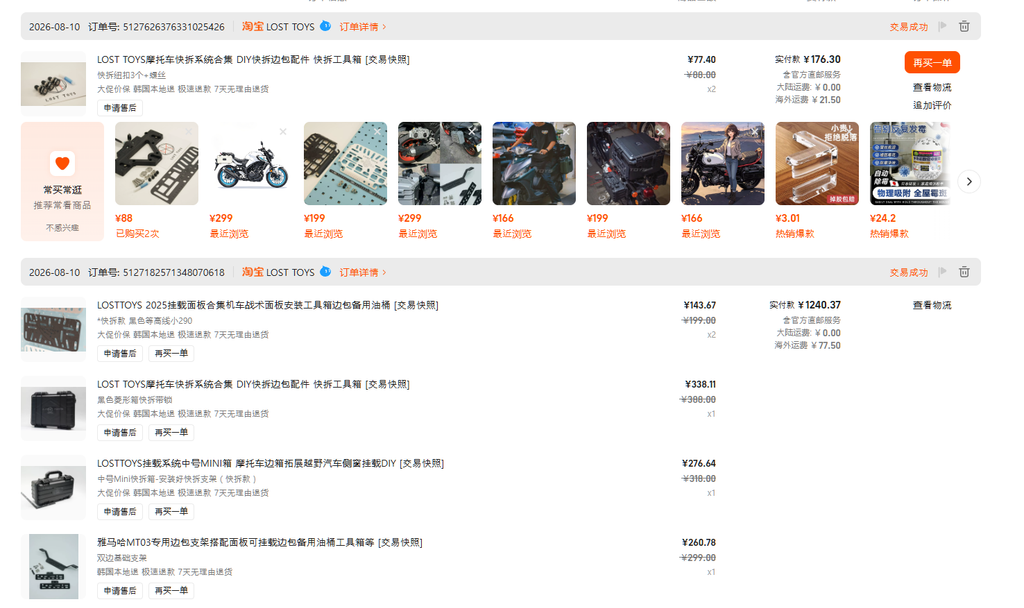Open title LOSTTOYS挂载系统中号MINI箱

click(270, 463)
